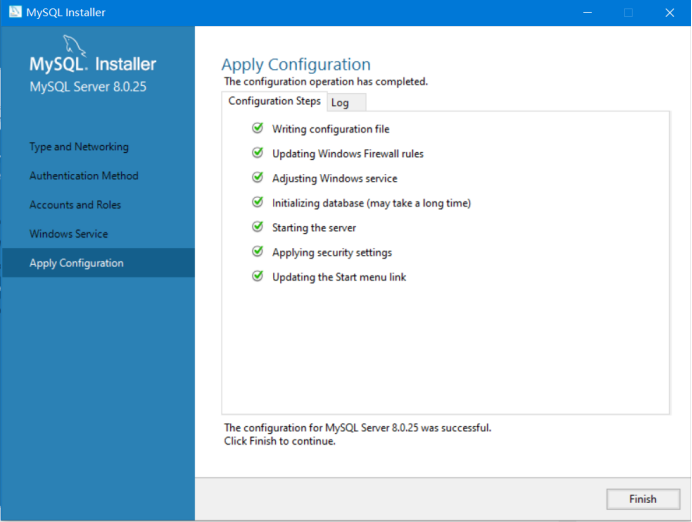Viewport: 692px width, 522px height.
Task: Open the Authentication Method step
Action: point(84,176)
